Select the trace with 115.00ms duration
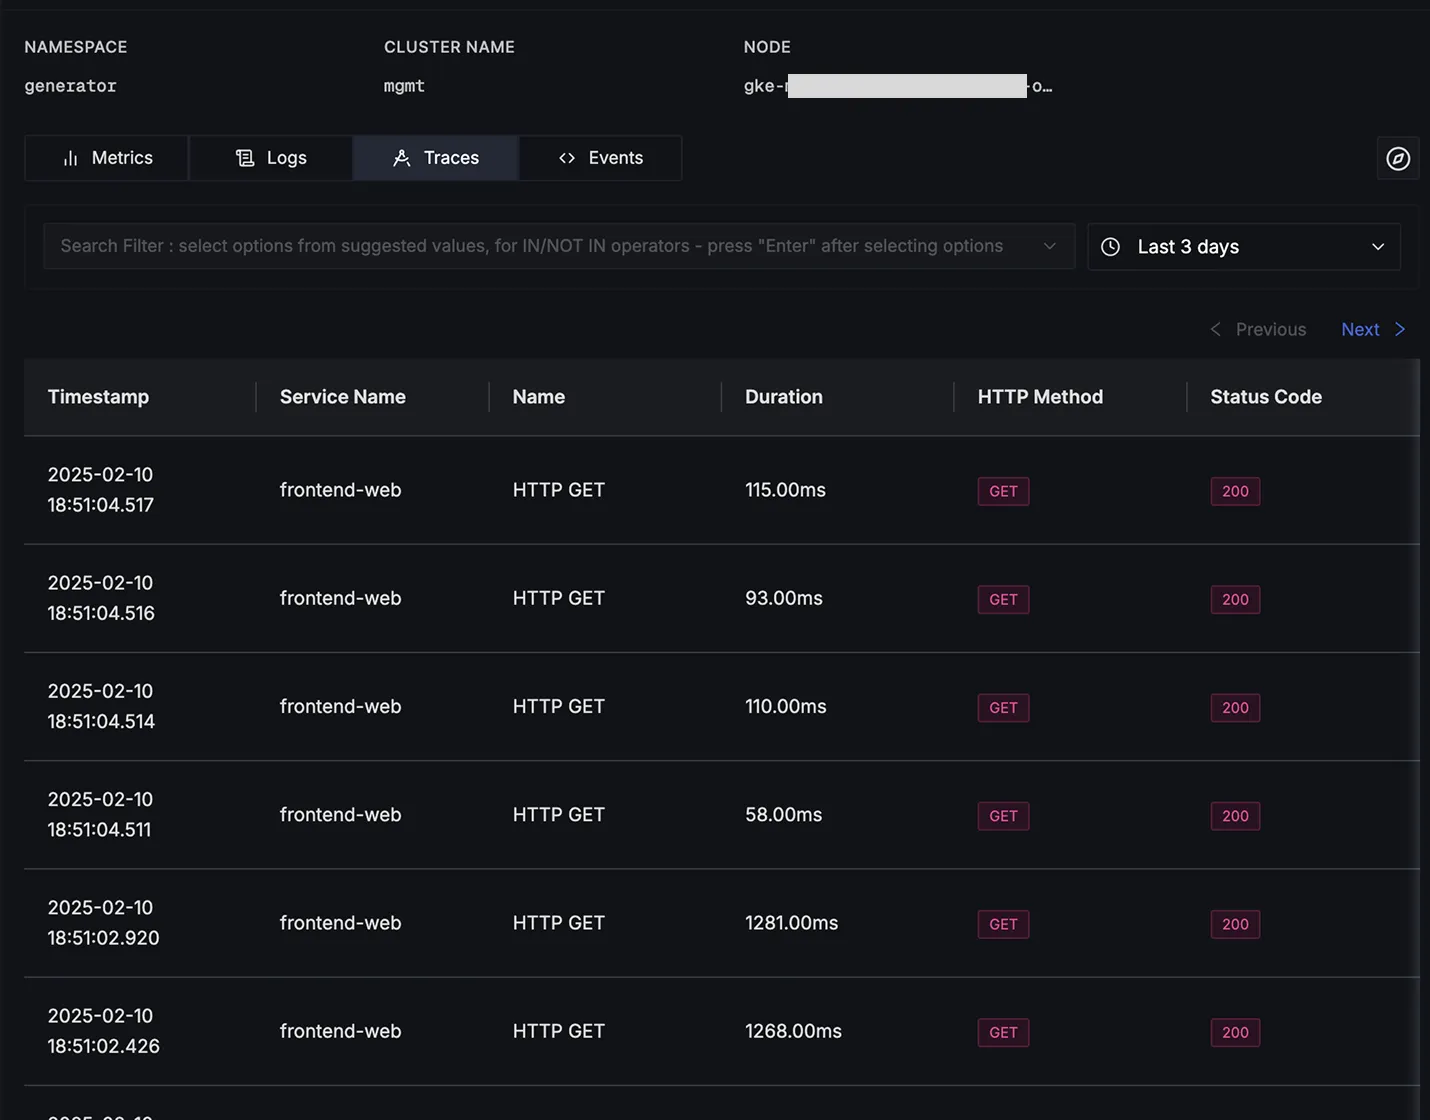The height and width of the screenshot is (1120, 1430). click(785, 490)
